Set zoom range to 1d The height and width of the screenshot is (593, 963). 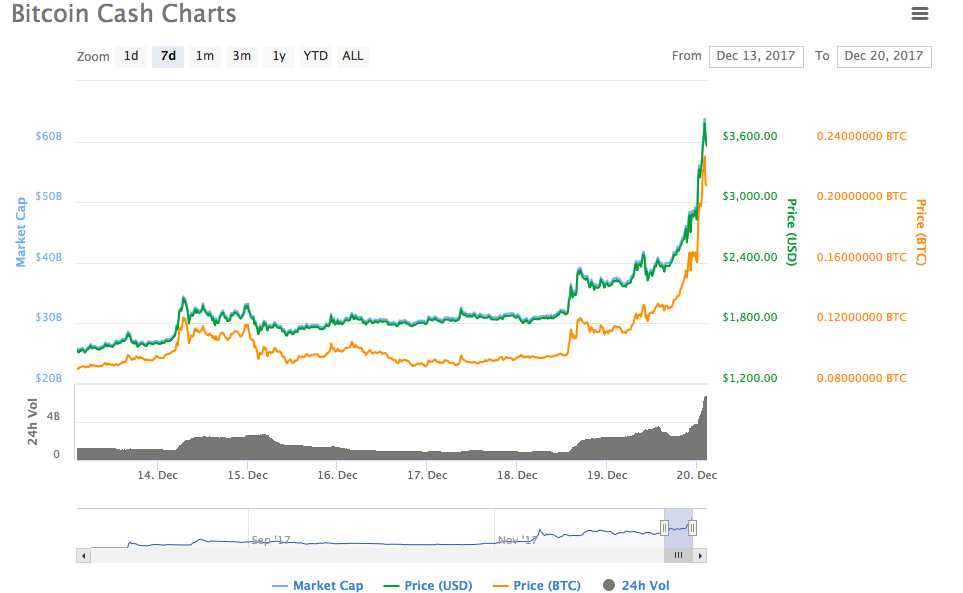point(131,56)
